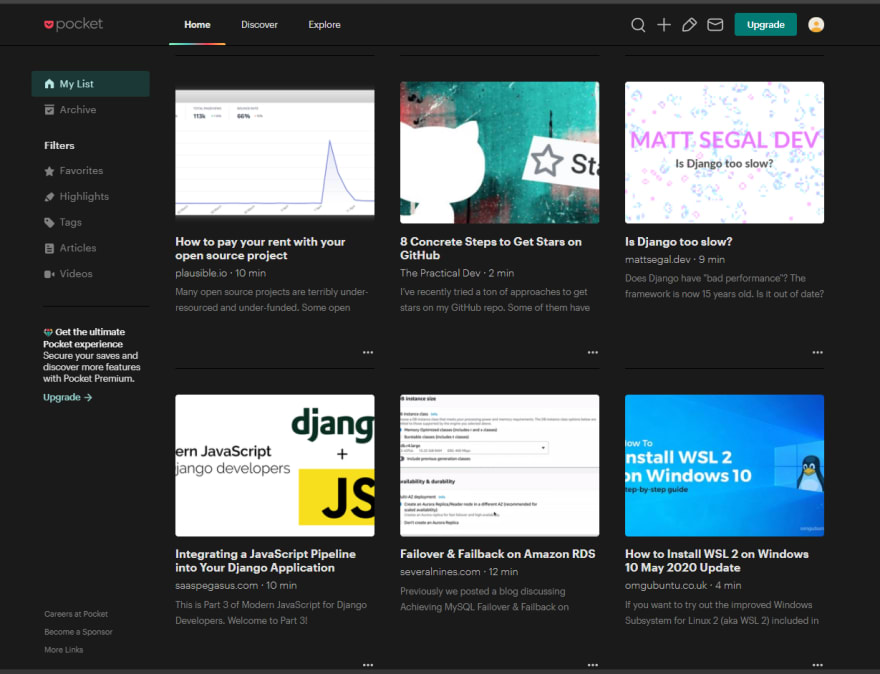Open the search icon in top bar
Screen dimensions: 880x674
(638, 25)
